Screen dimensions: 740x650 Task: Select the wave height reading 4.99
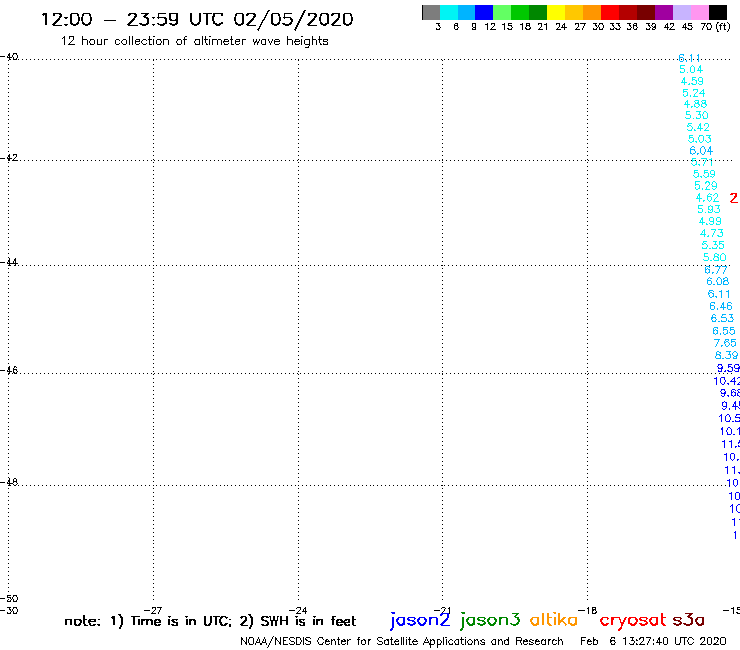710,221
